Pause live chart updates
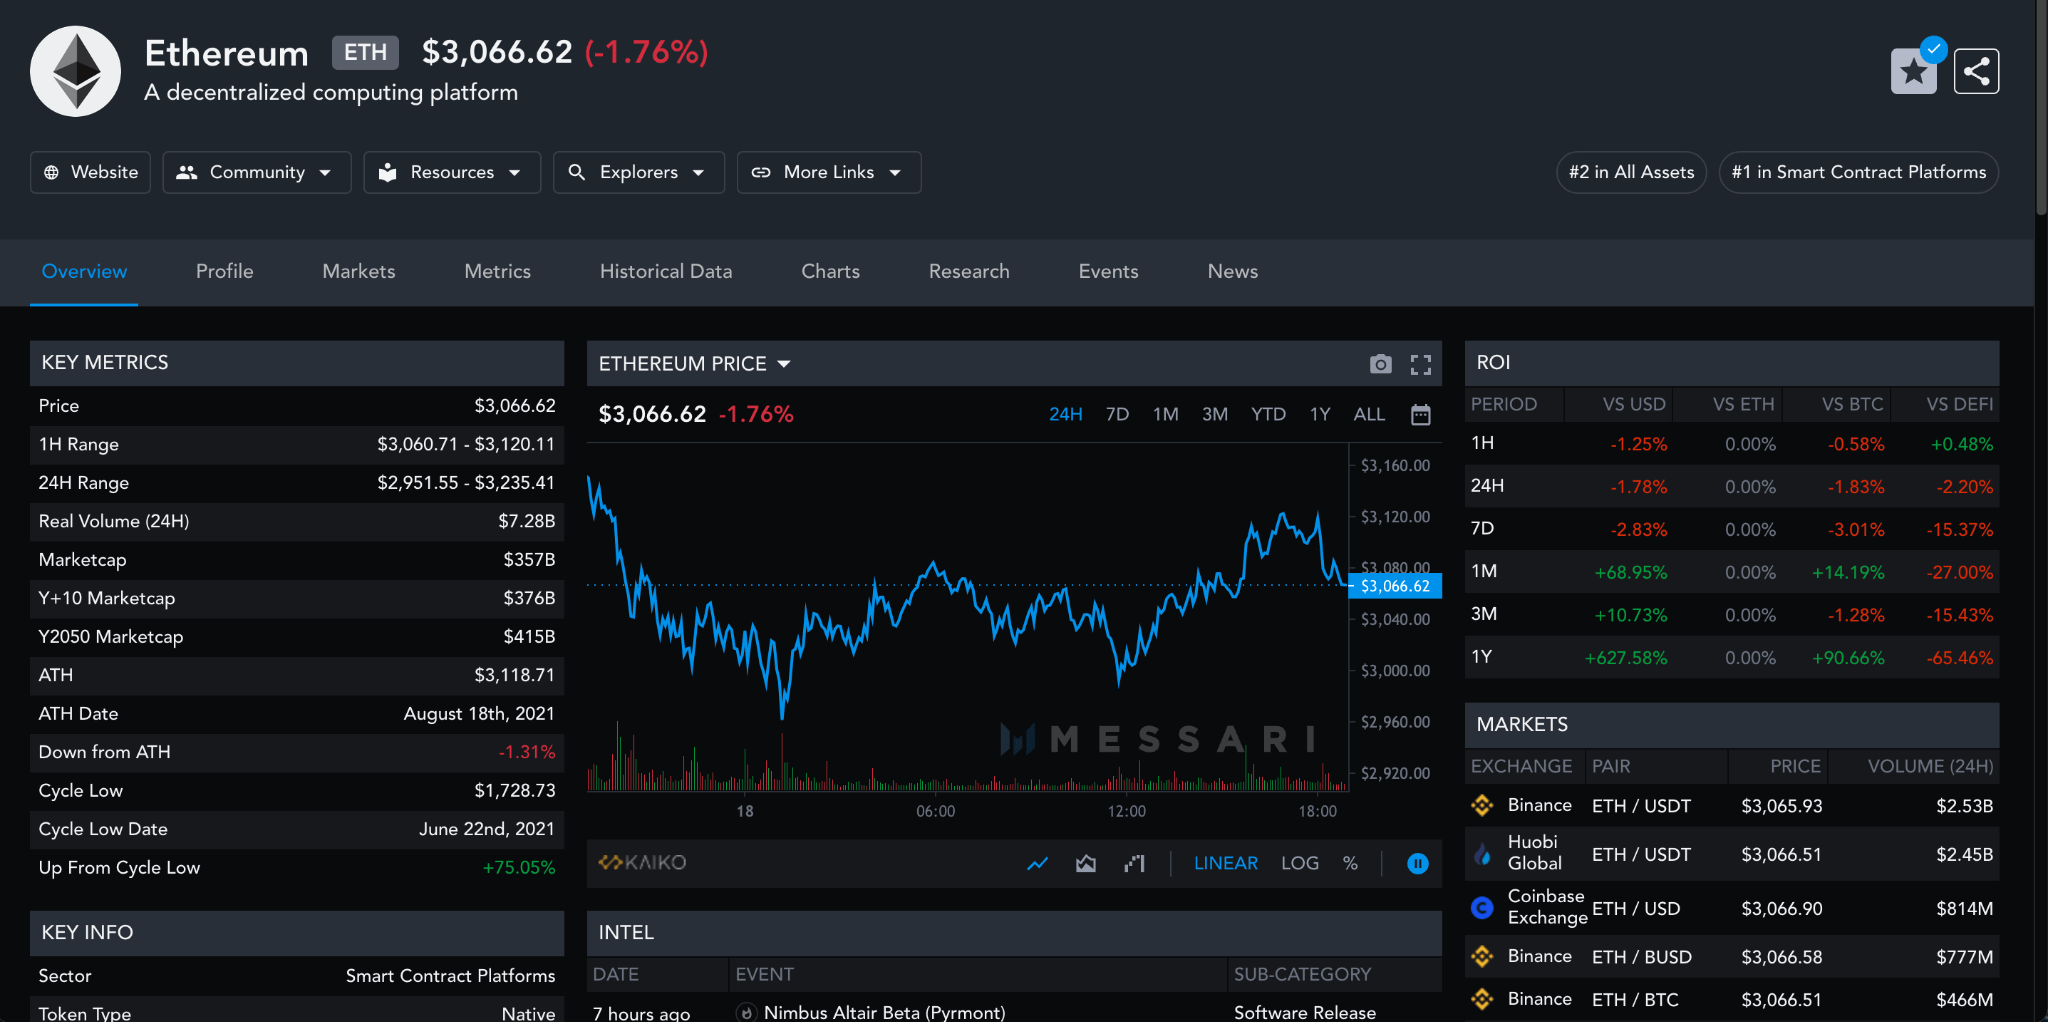Screen dimensions: 2048x1022 (1417, 863)
